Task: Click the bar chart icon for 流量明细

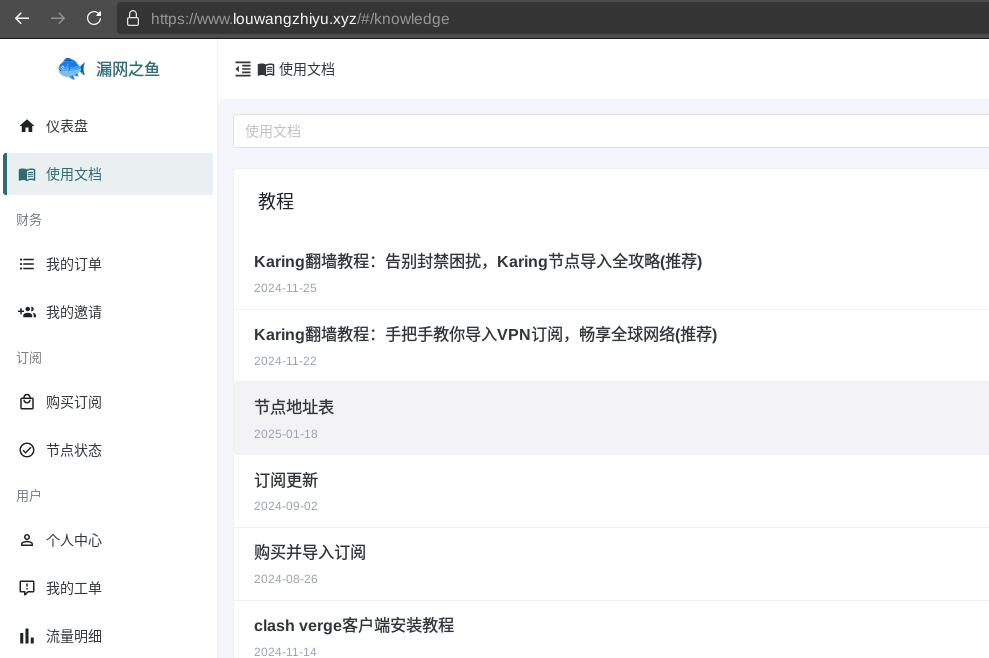Action: click(27, 636)
